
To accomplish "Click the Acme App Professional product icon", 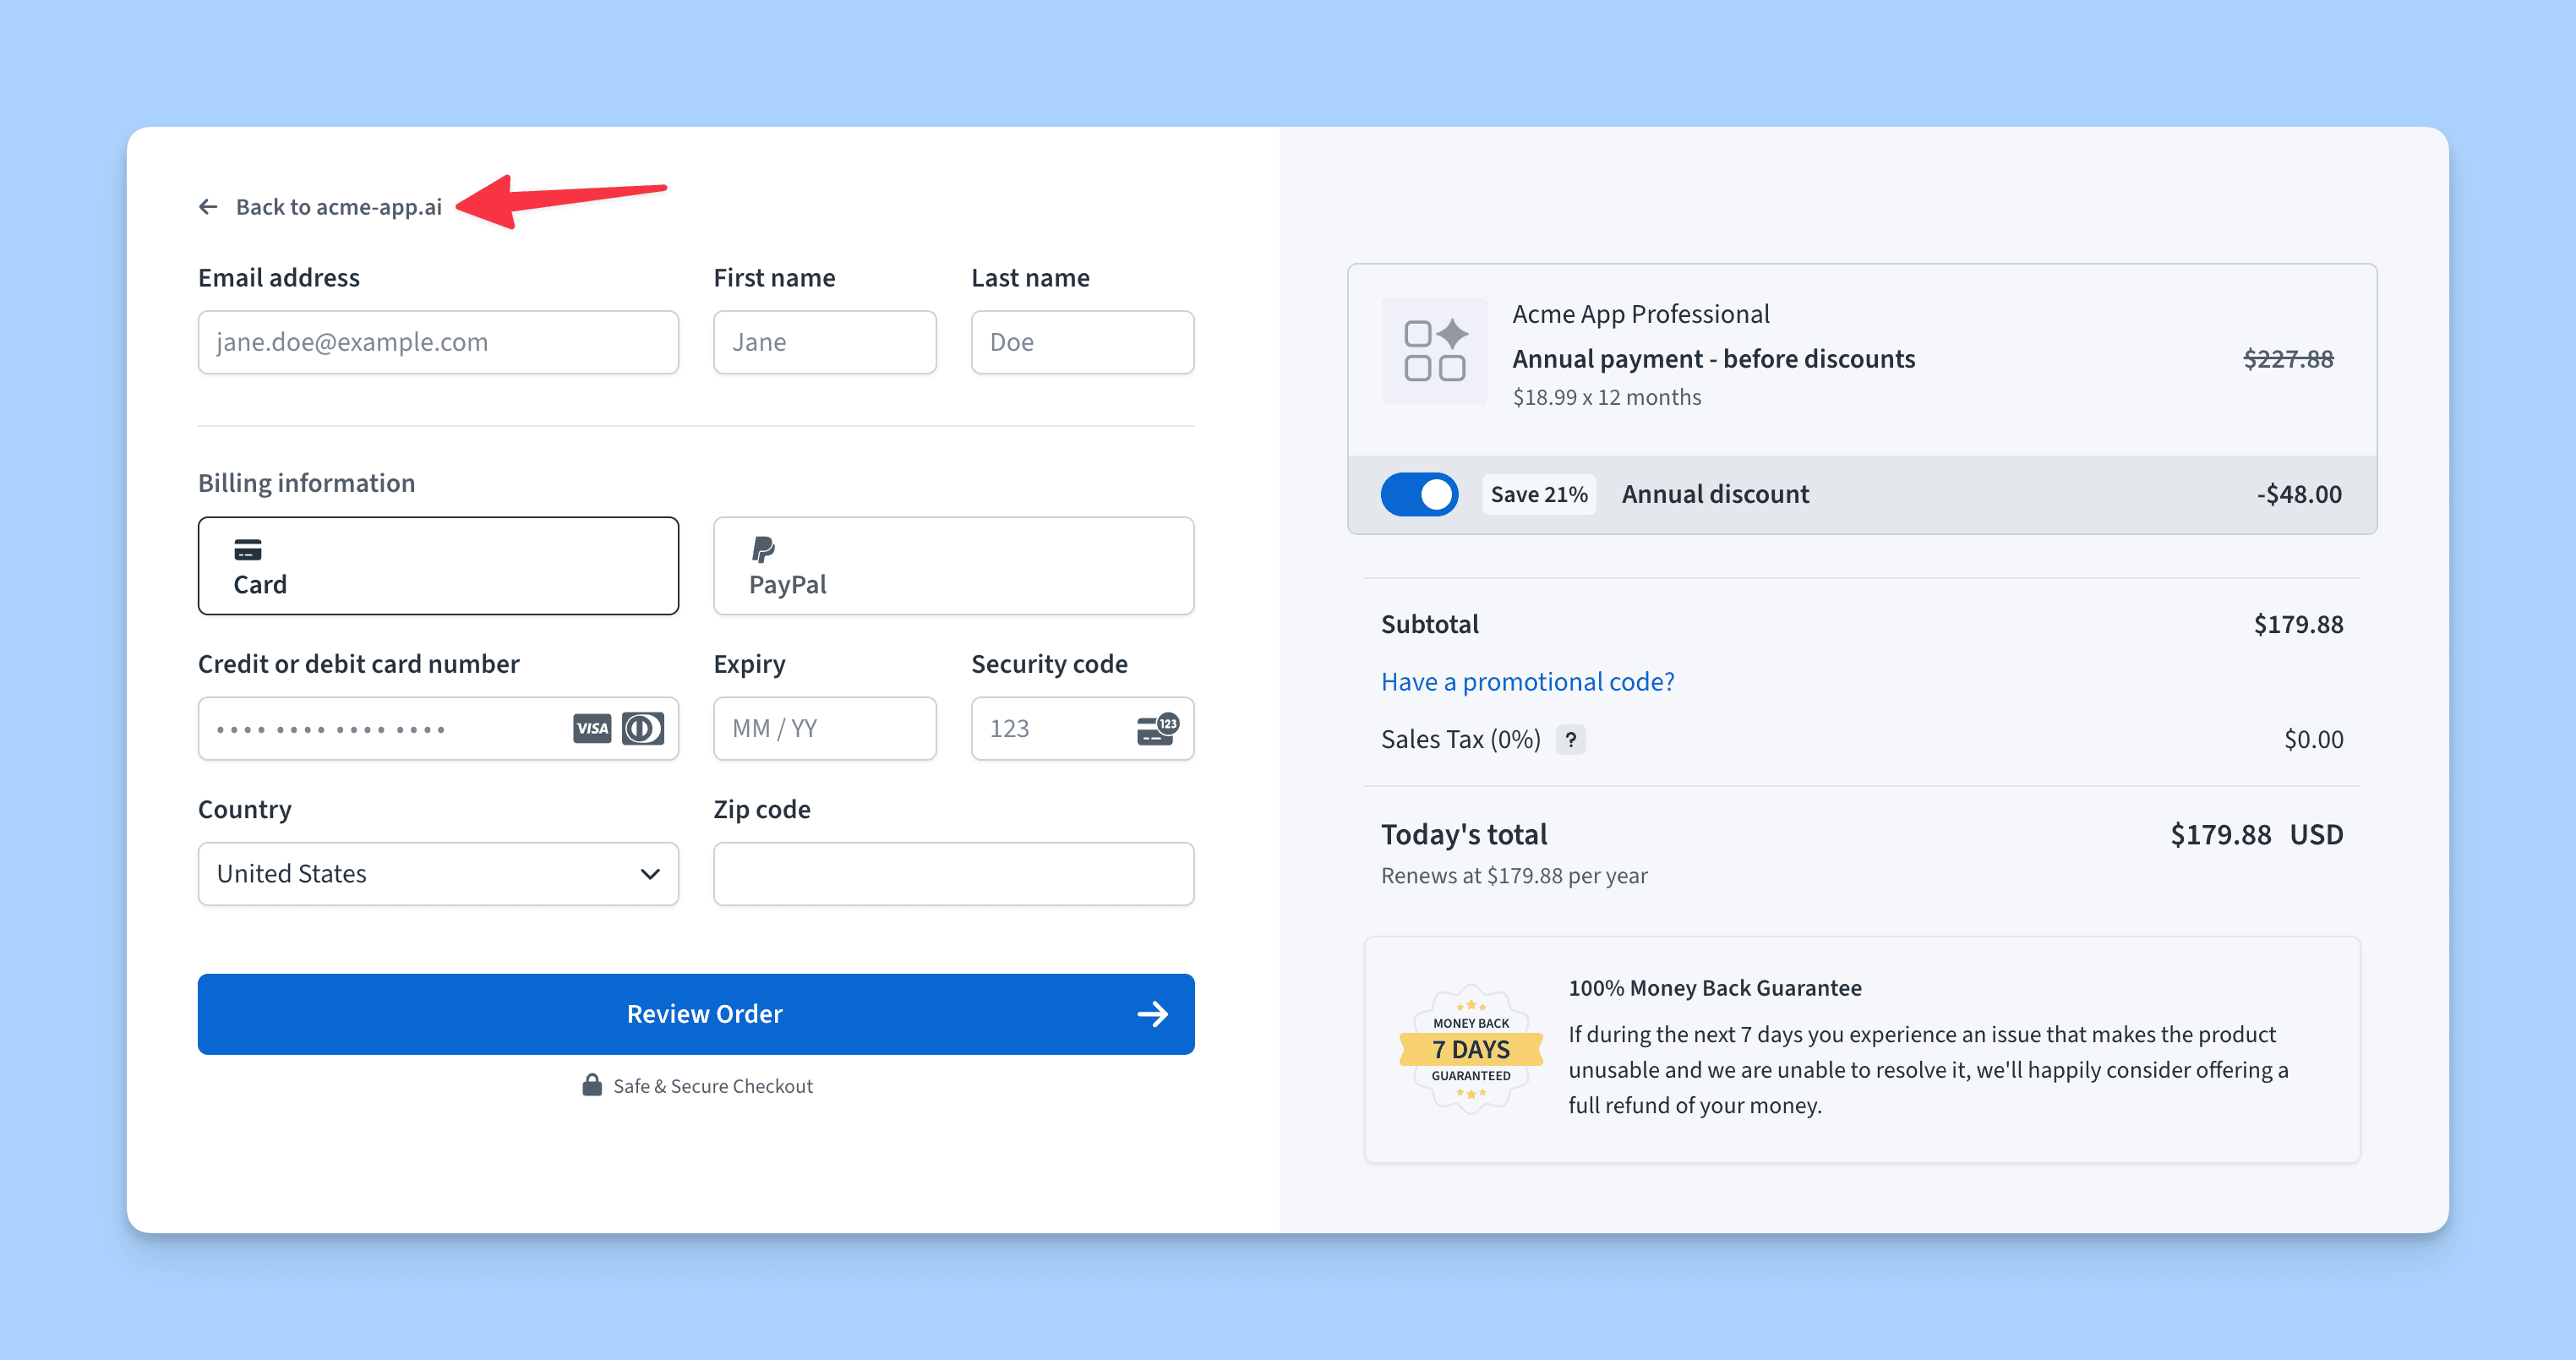I will [1434, 351].
